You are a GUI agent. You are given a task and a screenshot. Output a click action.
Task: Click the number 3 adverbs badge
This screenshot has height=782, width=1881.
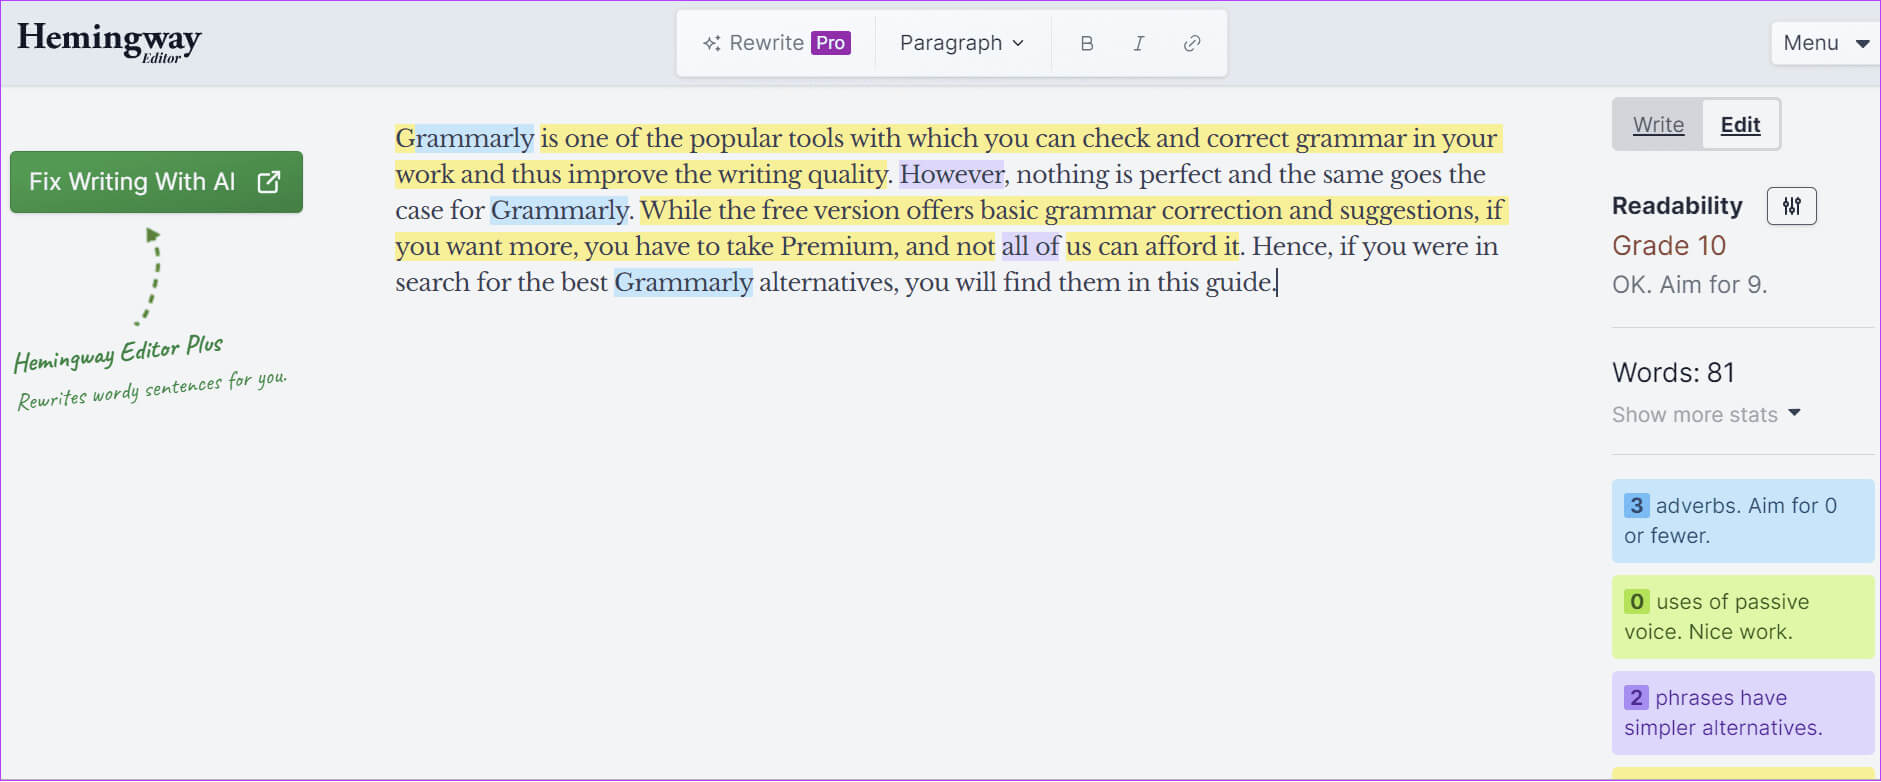point(1636,505)
